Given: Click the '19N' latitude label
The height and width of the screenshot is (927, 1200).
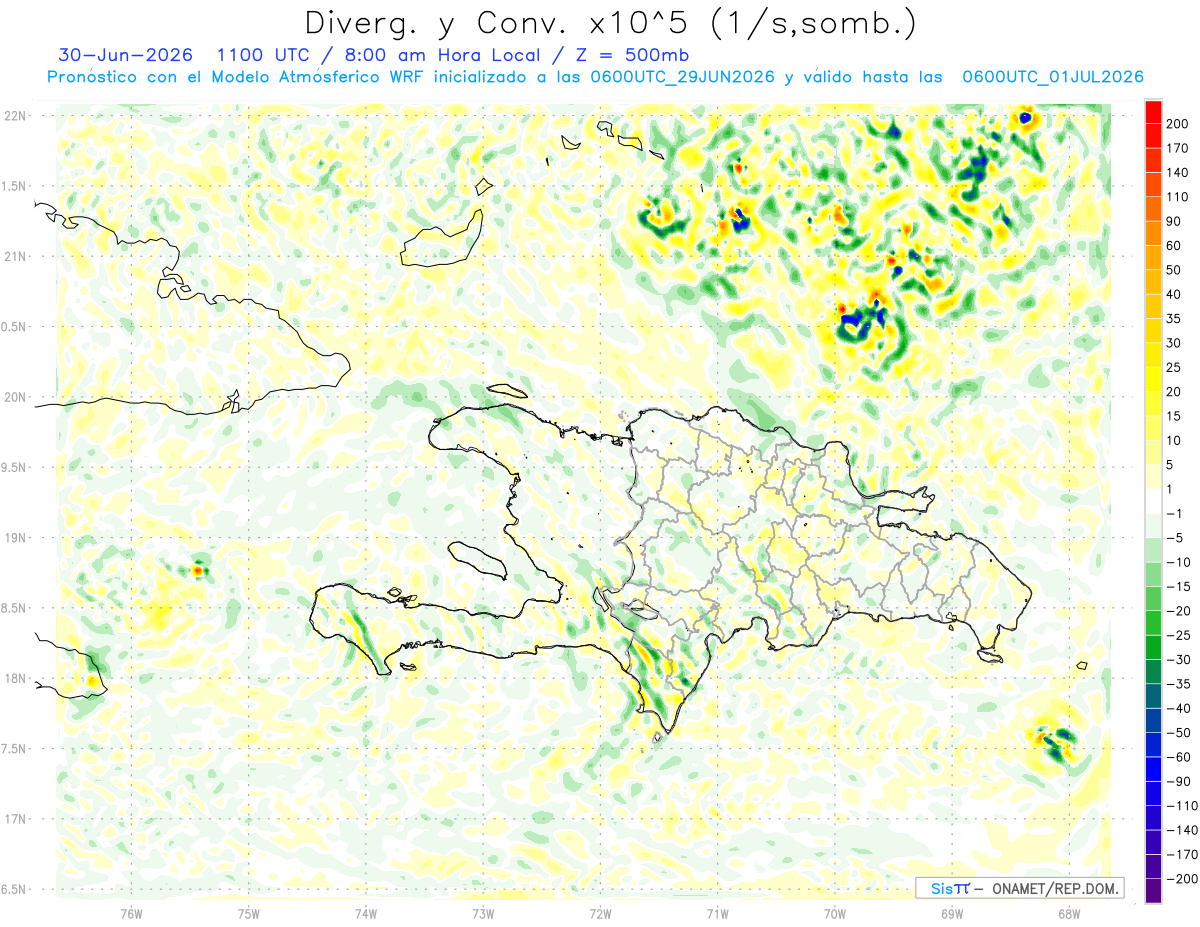Looking at the screenshot, I should [15, 537].
